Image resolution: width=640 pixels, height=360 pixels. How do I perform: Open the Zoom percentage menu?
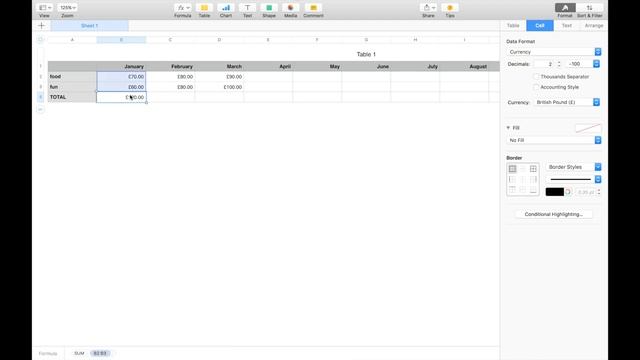click(x=67, y=8)
